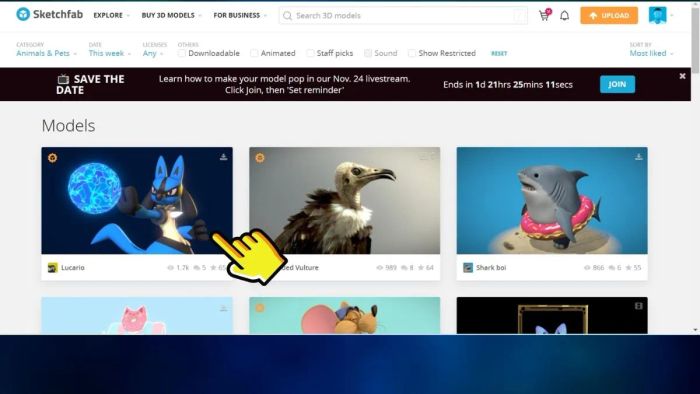Open the black framed model thumbnail
The image size is (700, 394).
[x=552, y=315]
